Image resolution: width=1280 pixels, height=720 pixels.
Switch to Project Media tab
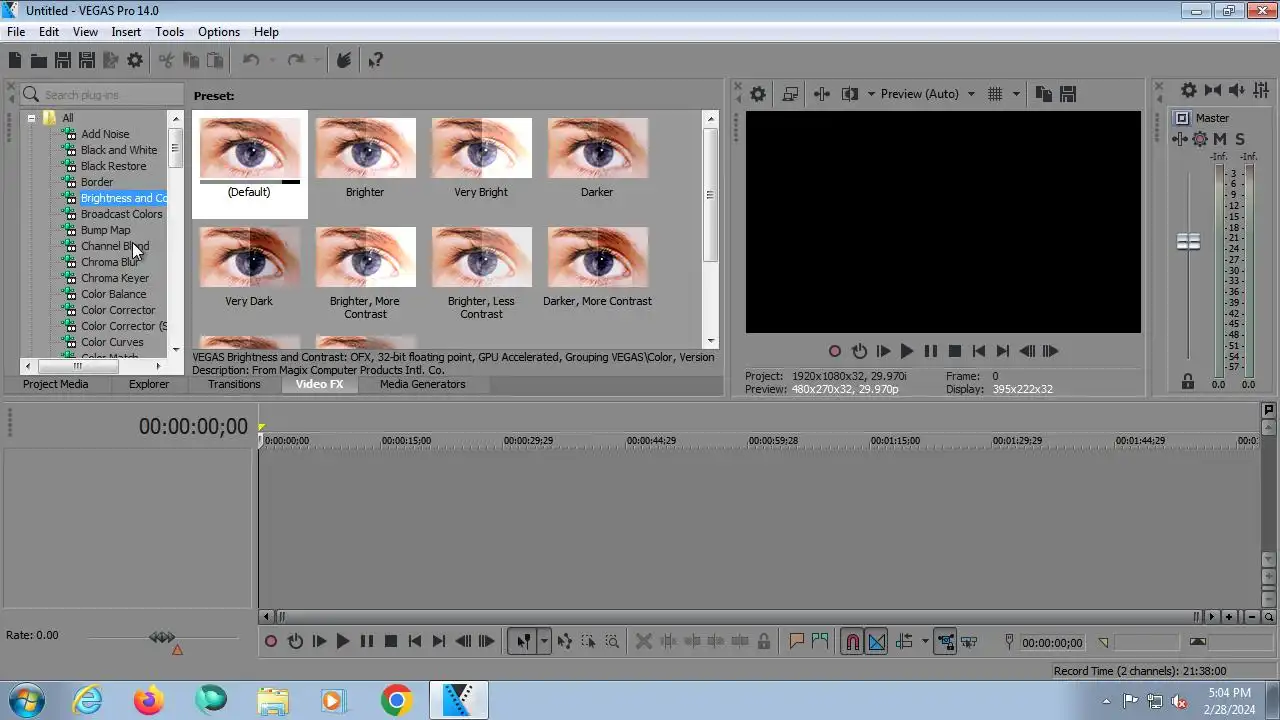coord(56,384)
